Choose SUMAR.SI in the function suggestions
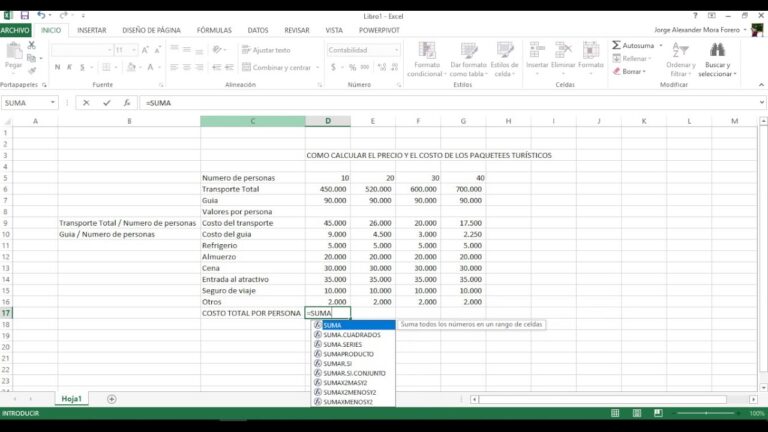The image size is (768, 432). [340, 364]
